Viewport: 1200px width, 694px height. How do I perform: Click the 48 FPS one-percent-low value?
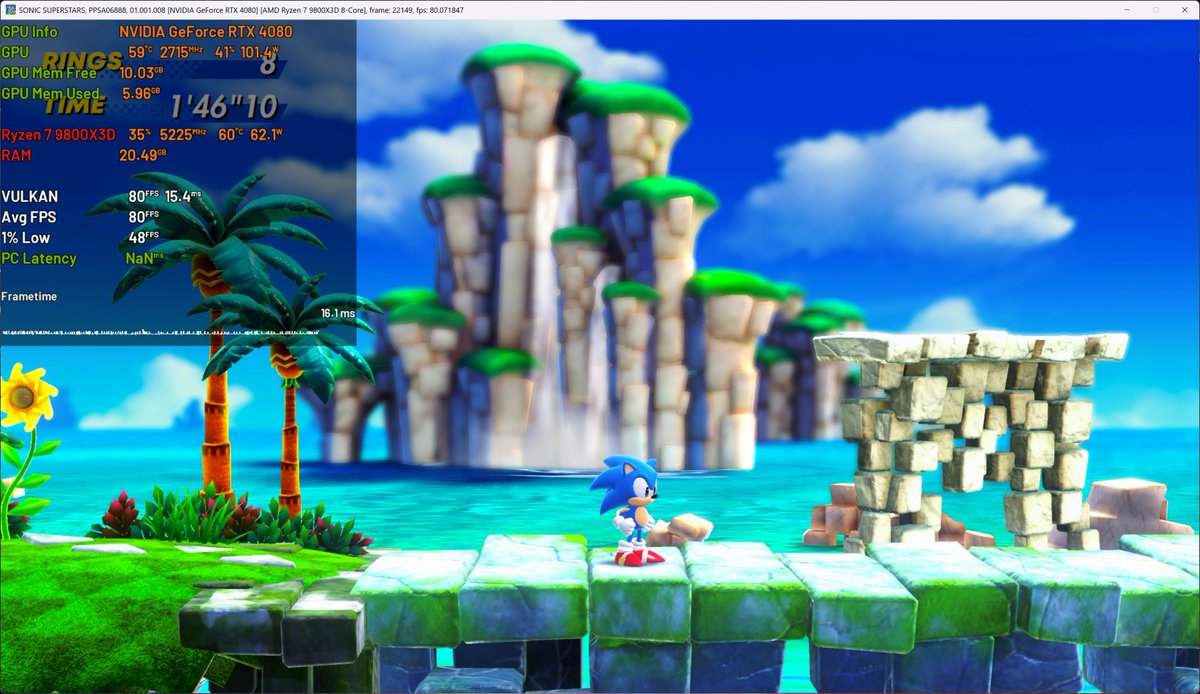143,238
